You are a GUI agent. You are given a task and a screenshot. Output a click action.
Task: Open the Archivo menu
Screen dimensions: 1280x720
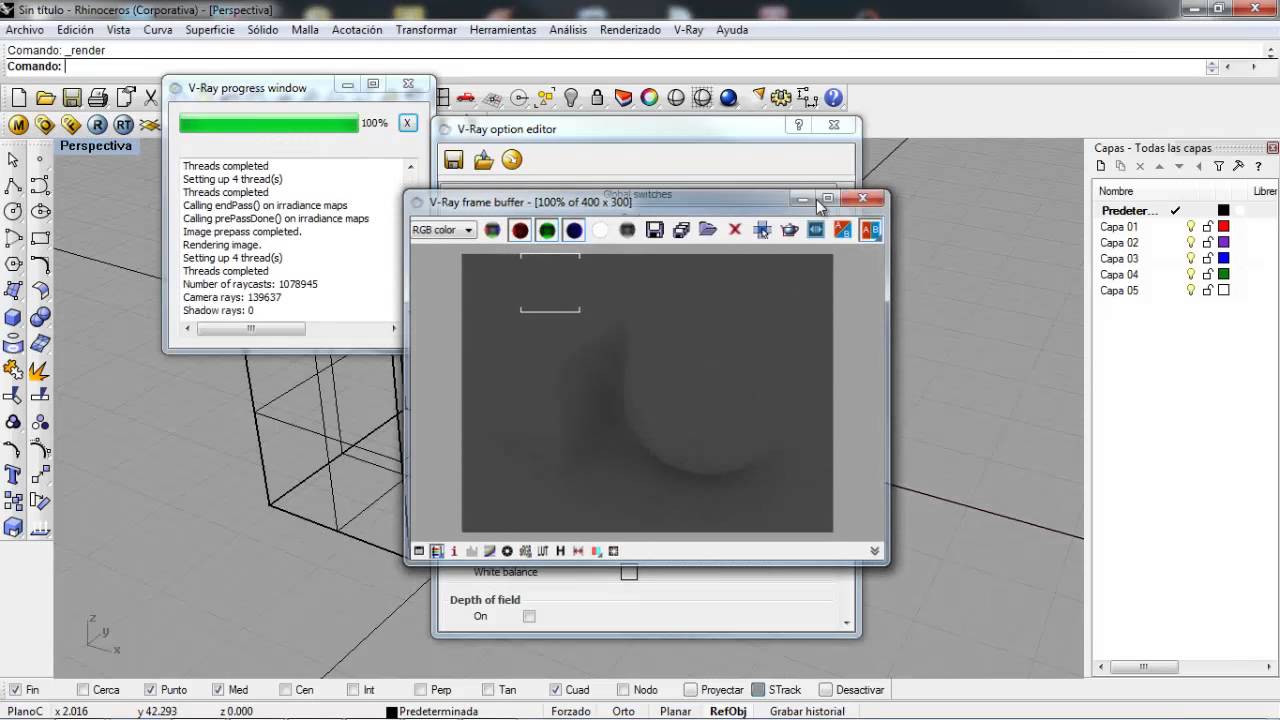coord(25,30)
